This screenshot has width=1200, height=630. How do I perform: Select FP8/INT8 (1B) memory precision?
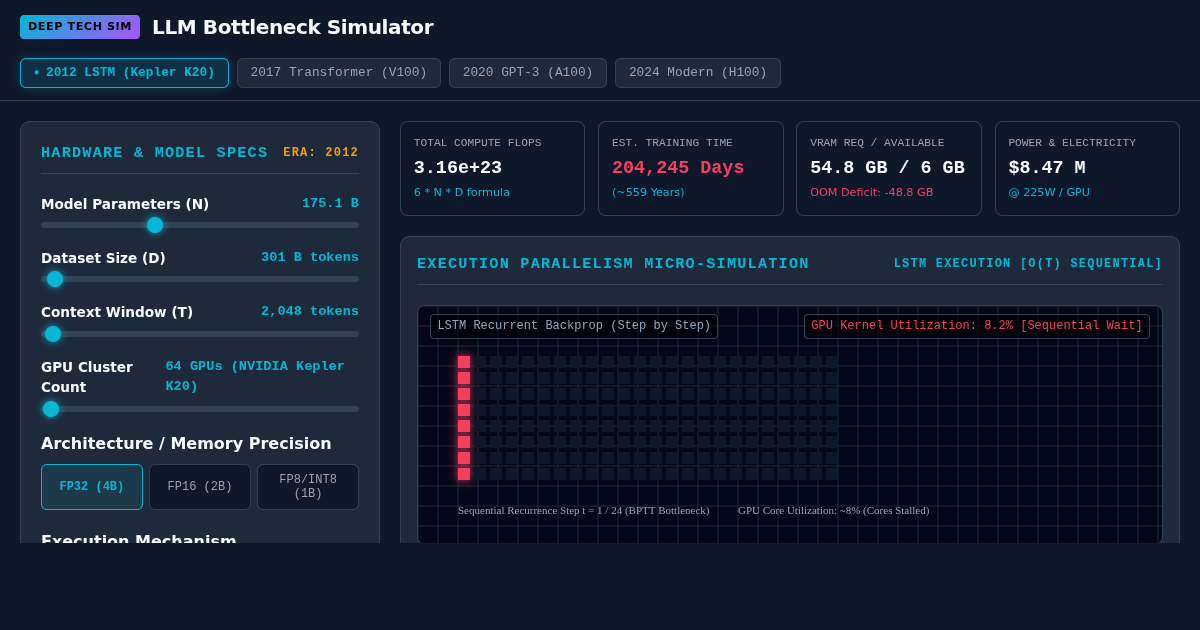click(x=308, y=487)
